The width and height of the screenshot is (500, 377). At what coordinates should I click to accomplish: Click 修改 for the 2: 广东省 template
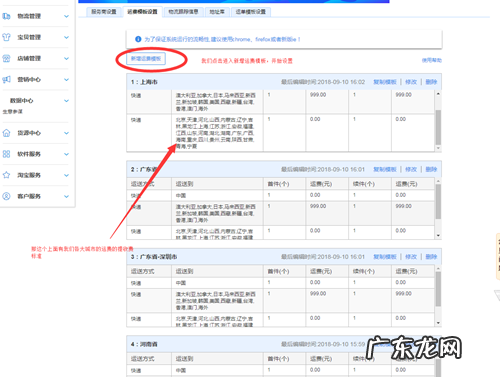pyautogui.click(x=411, y=169)
